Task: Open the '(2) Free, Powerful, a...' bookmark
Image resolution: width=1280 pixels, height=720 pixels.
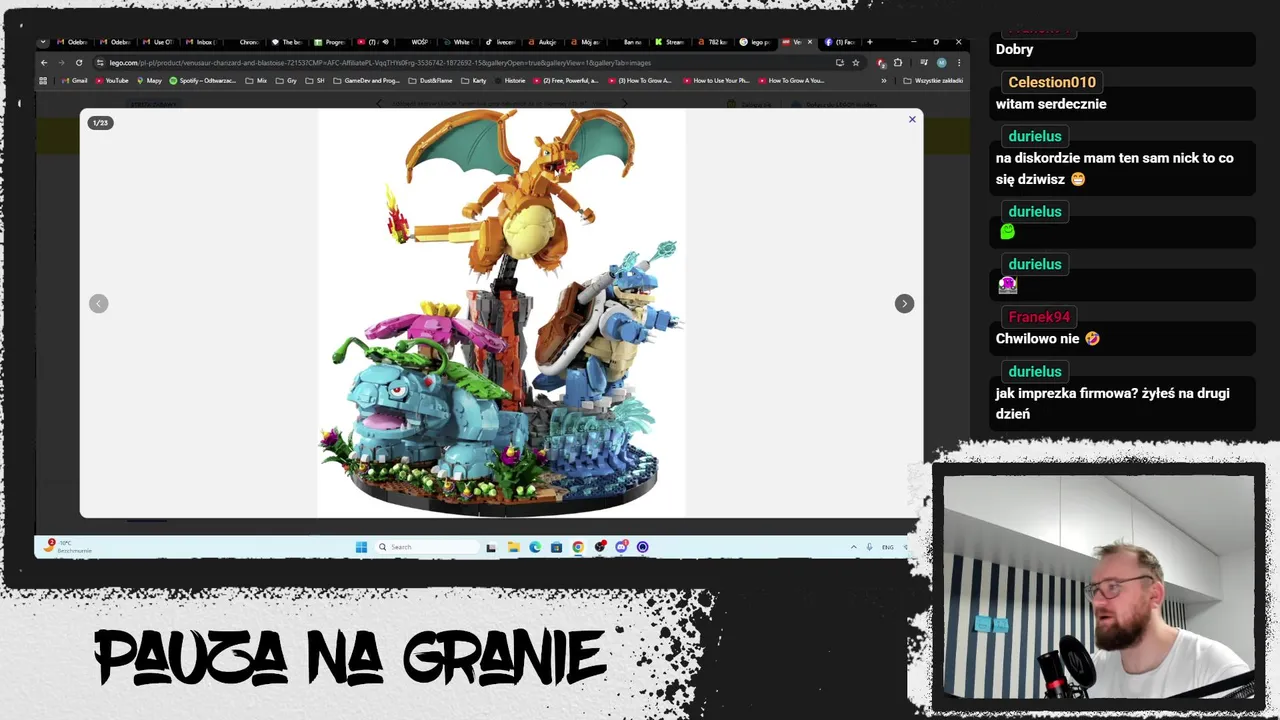Action: pos(566,81)
